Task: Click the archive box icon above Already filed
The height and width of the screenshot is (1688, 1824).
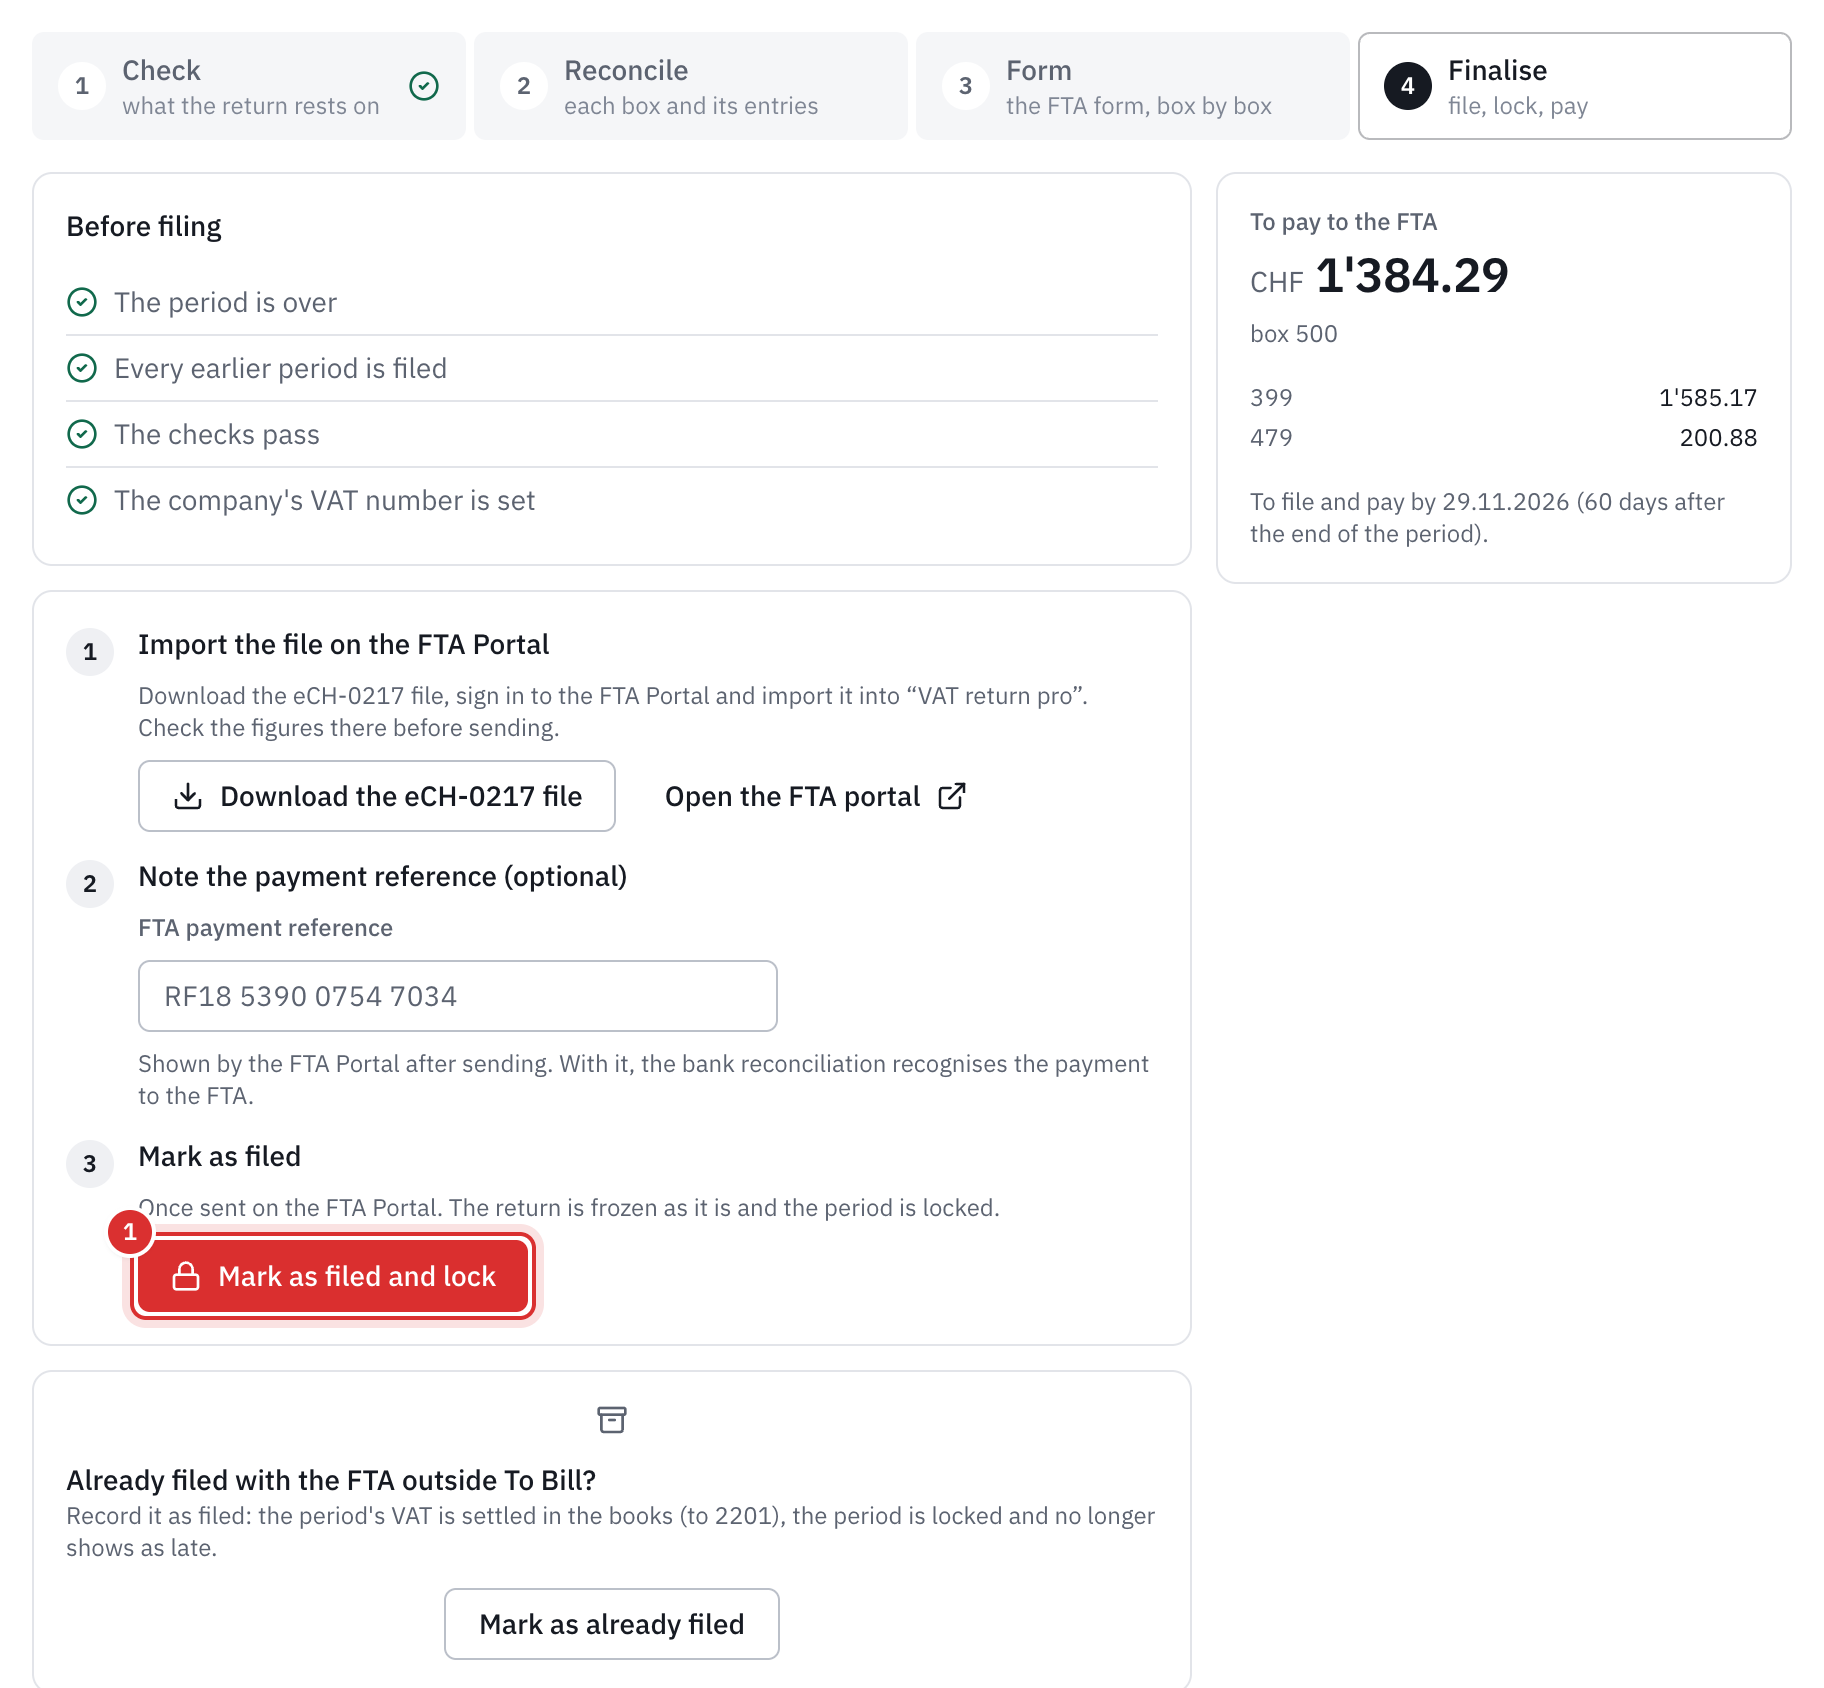Action: click(612, 1420)
